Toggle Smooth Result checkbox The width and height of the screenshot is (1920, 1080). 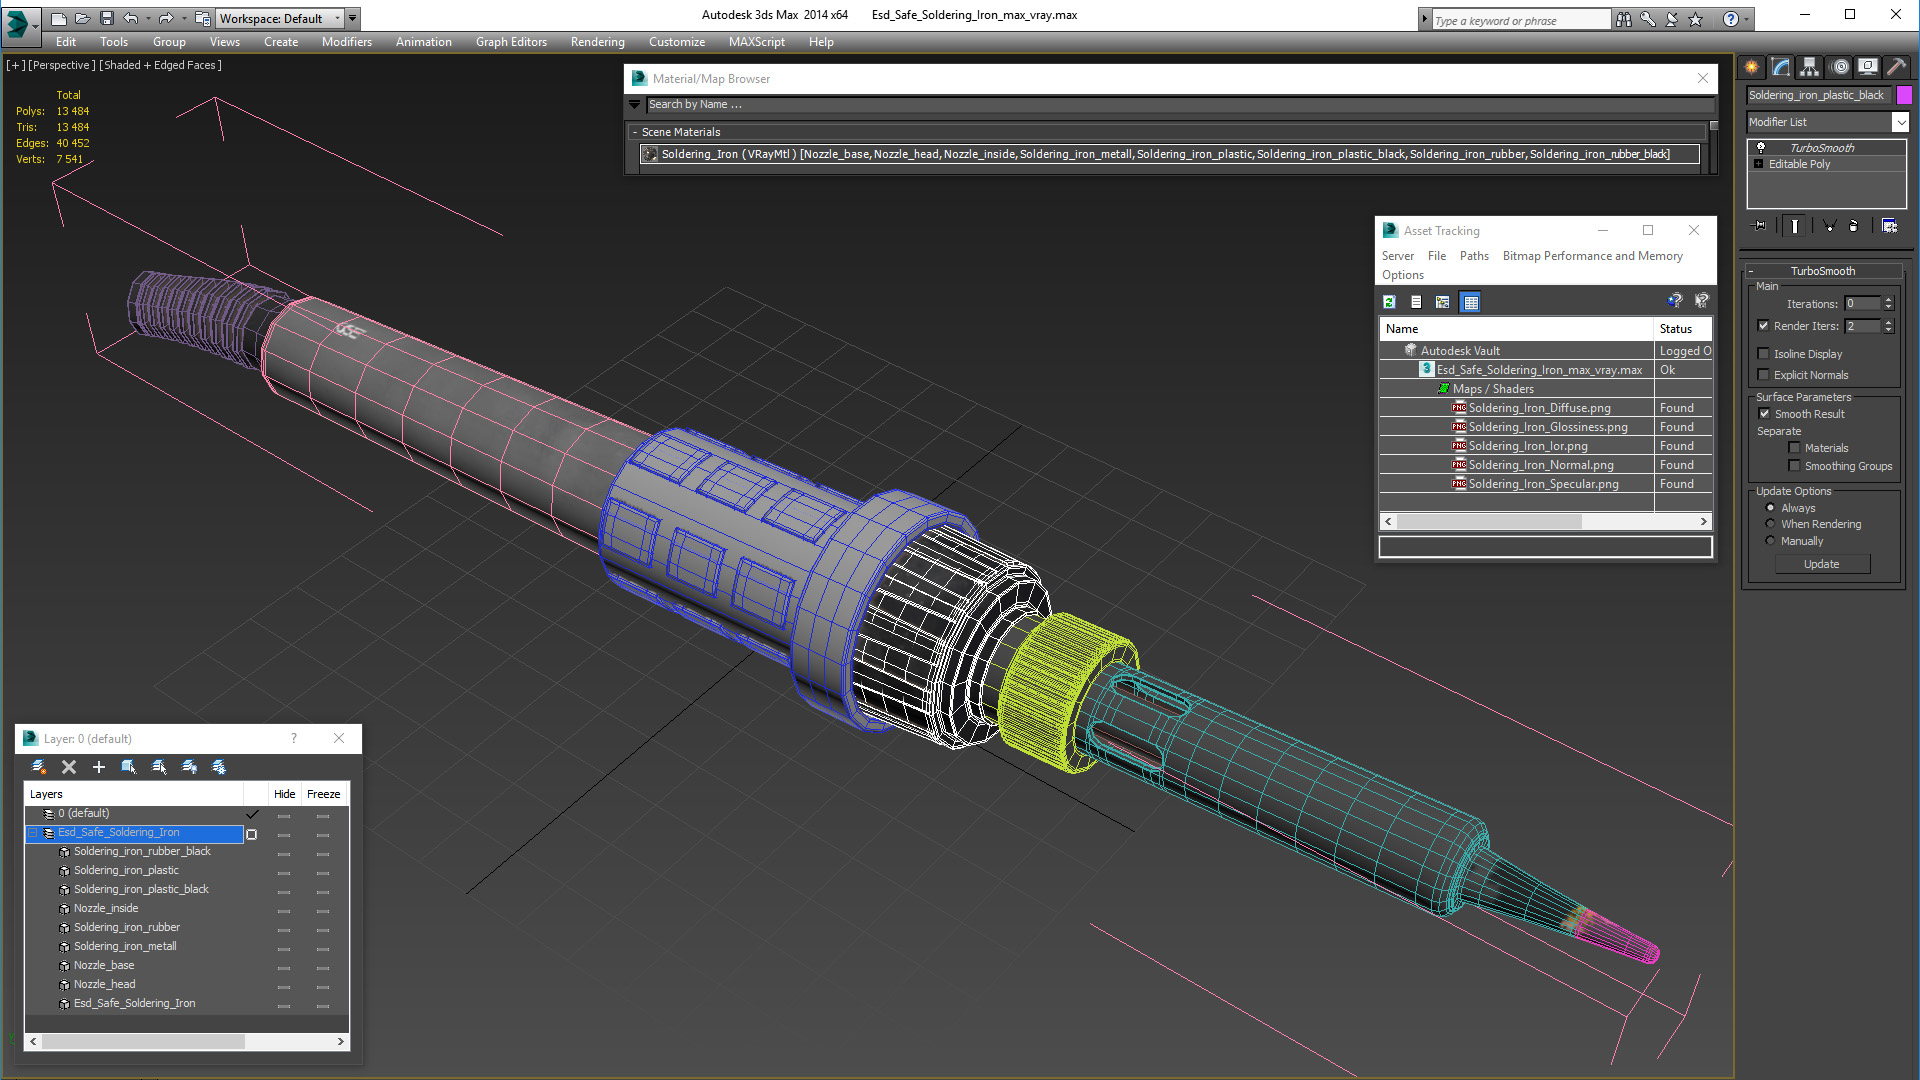tap(1764, 414)
